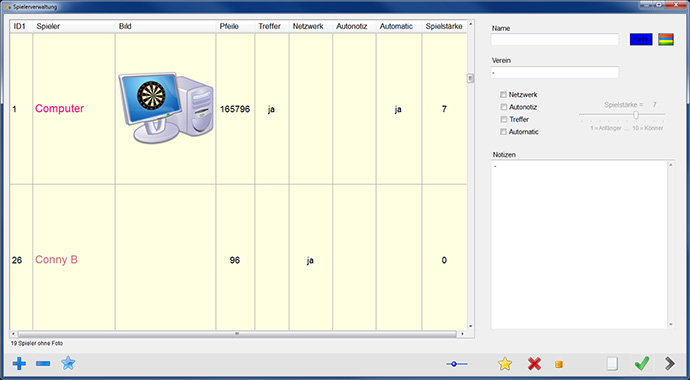This screenshot has width=690, height=380.
Task: Click the orange database cylinder icon
Action: (559, 364)
